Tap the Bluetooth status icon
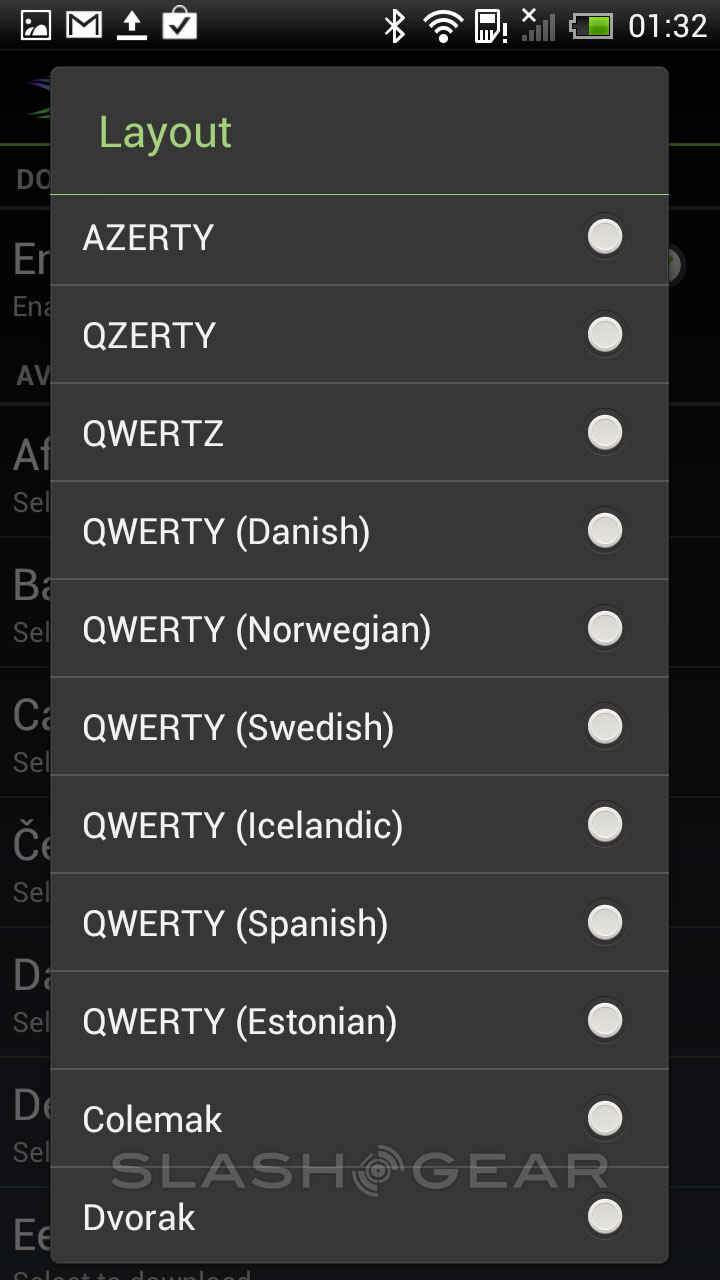Screen dimensions: 720x1280 click(395, 26)
